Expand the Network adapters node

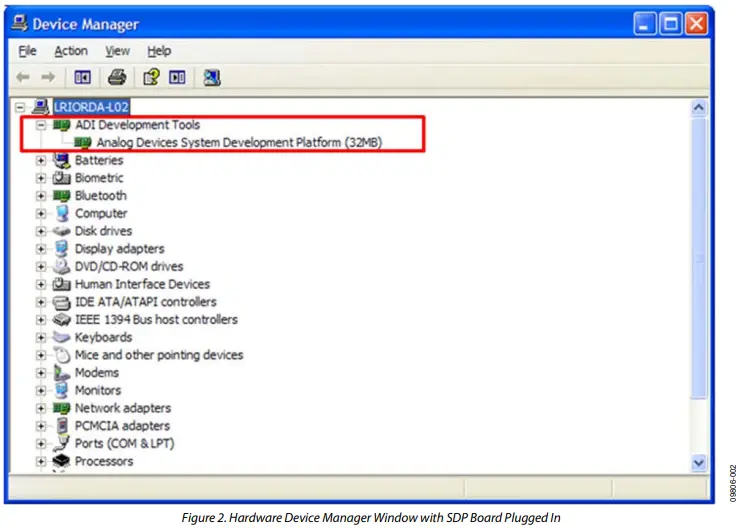41,408
